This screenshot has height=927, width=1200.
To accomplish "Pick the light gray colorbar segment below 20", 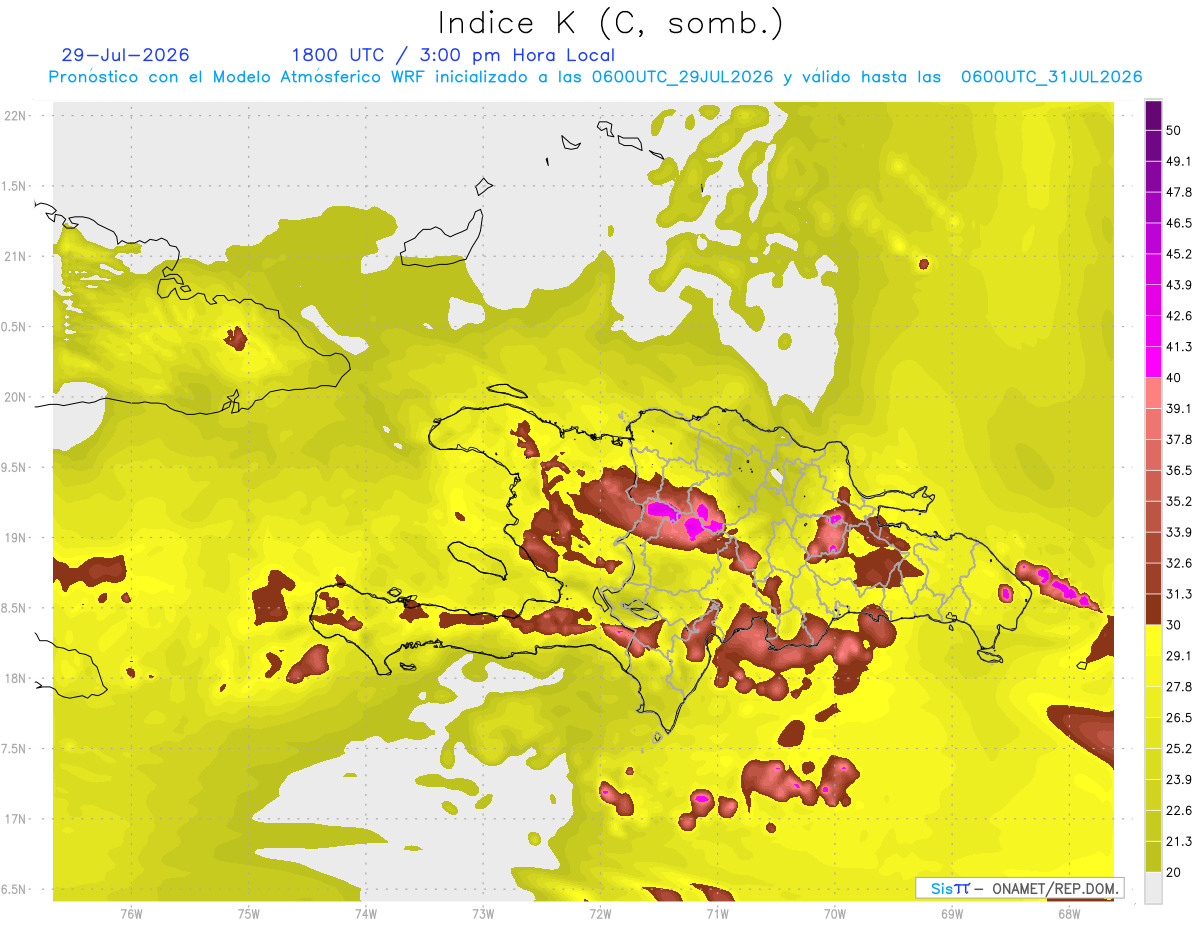I will click(x=1153, y=887).
